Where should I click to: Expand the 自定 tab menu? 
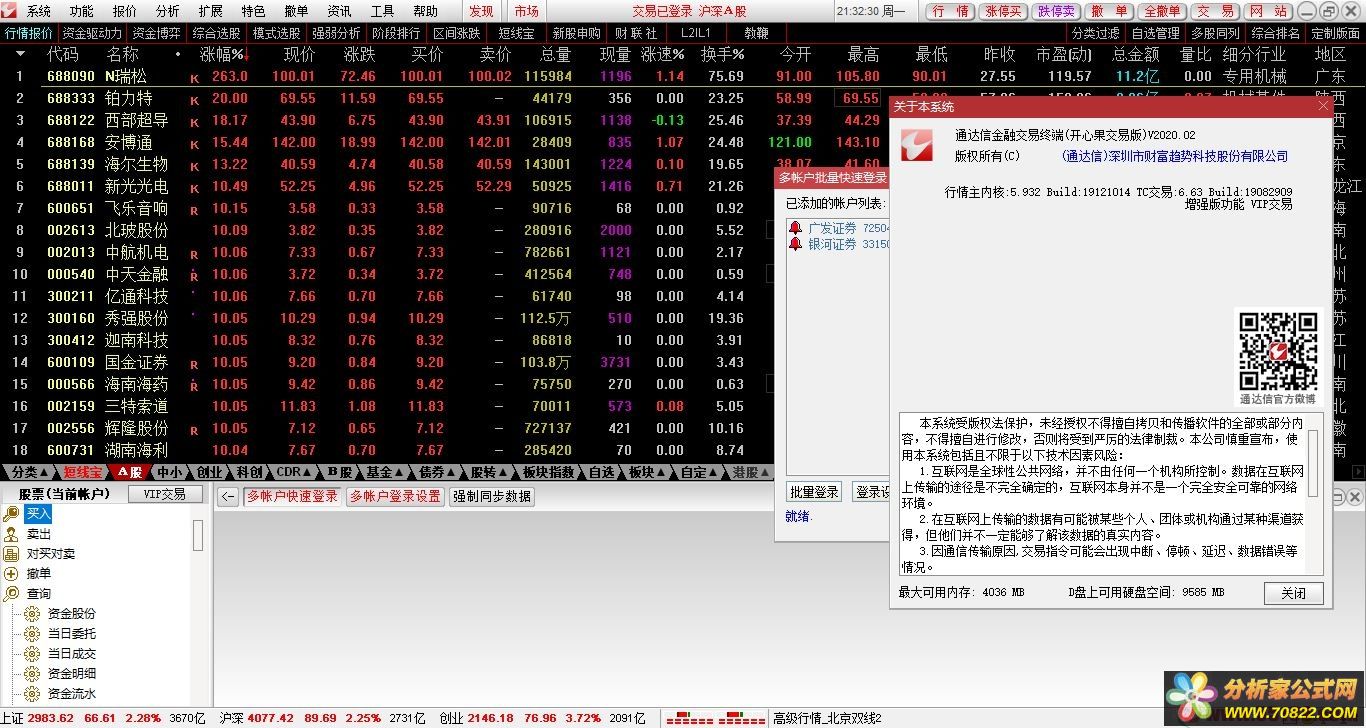coord(698,472)
